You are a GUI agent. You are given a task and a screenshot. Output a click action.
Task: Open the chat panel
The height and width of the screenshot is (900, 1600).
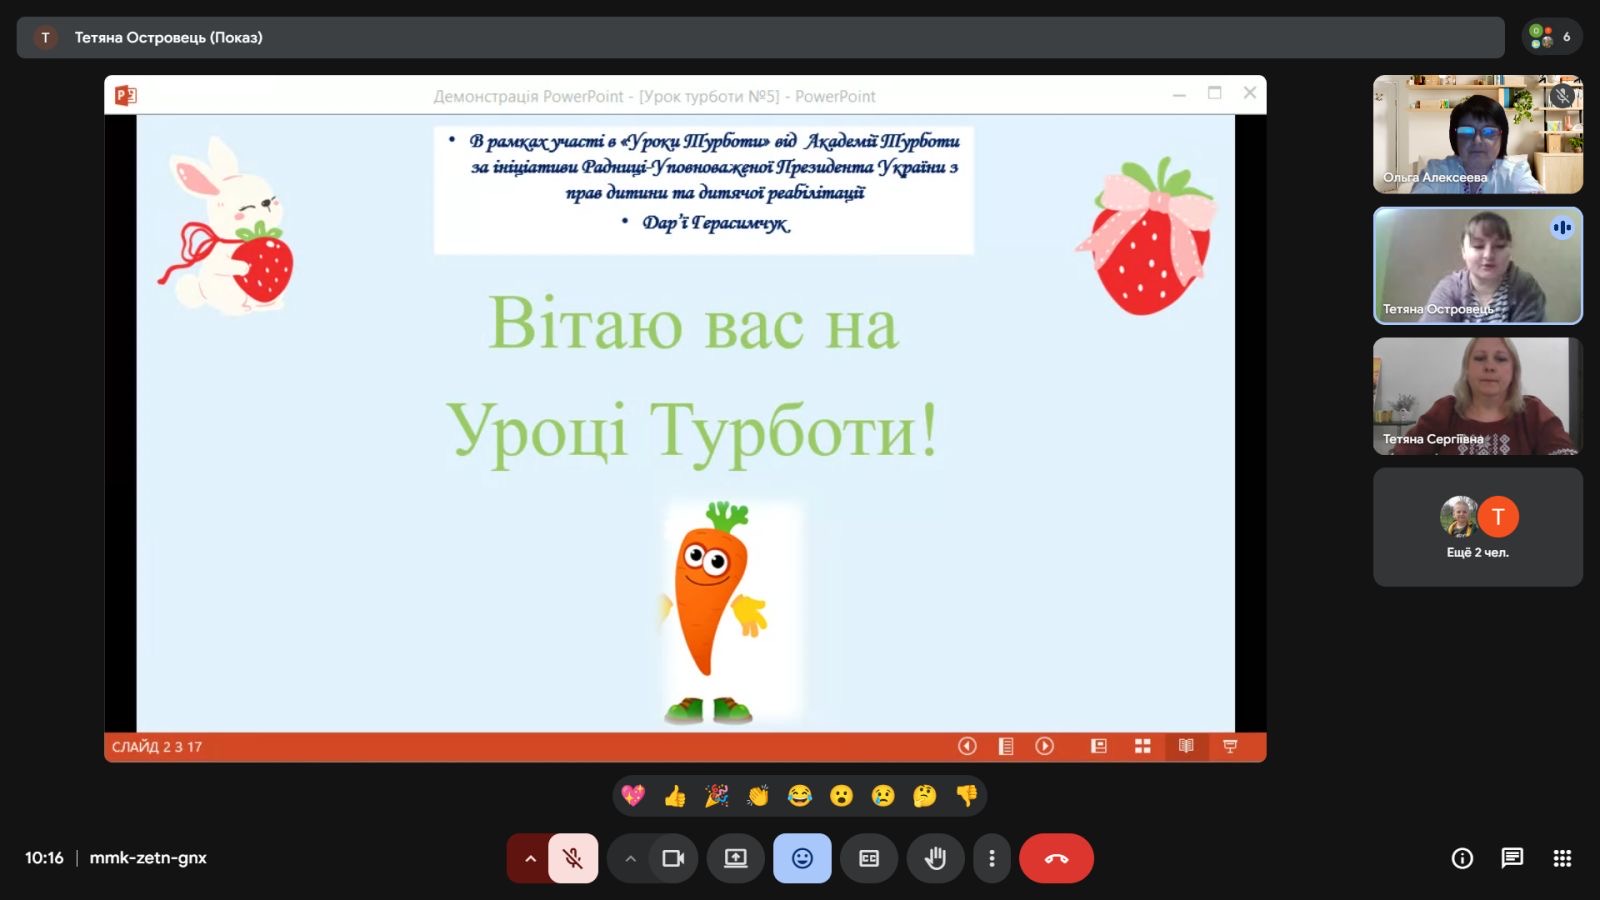click(x=1512, y=858)
